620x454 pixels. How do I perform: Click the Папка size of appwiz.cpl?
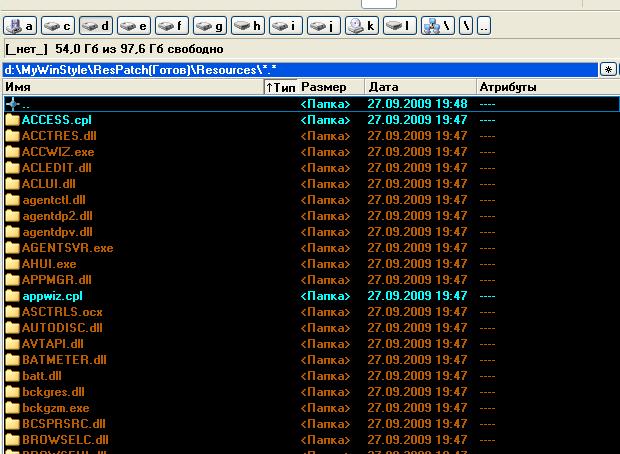(x=325, y=296)
